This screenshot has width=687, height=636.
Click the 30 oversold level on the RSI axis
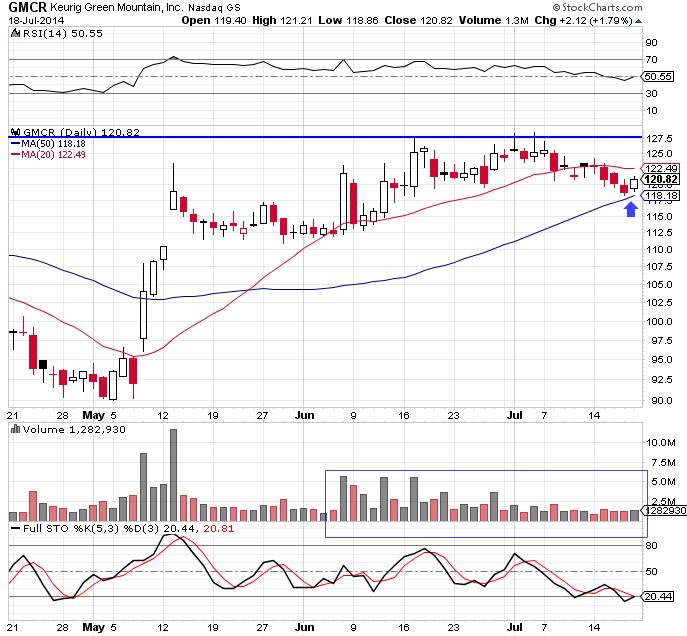point(651,93)
